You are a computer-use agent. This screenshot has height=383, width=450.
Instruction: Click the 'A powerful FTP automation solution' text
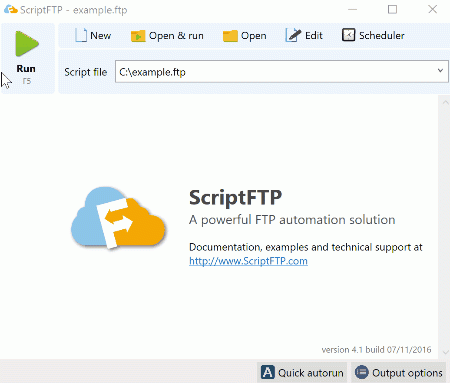click(292, 220)
